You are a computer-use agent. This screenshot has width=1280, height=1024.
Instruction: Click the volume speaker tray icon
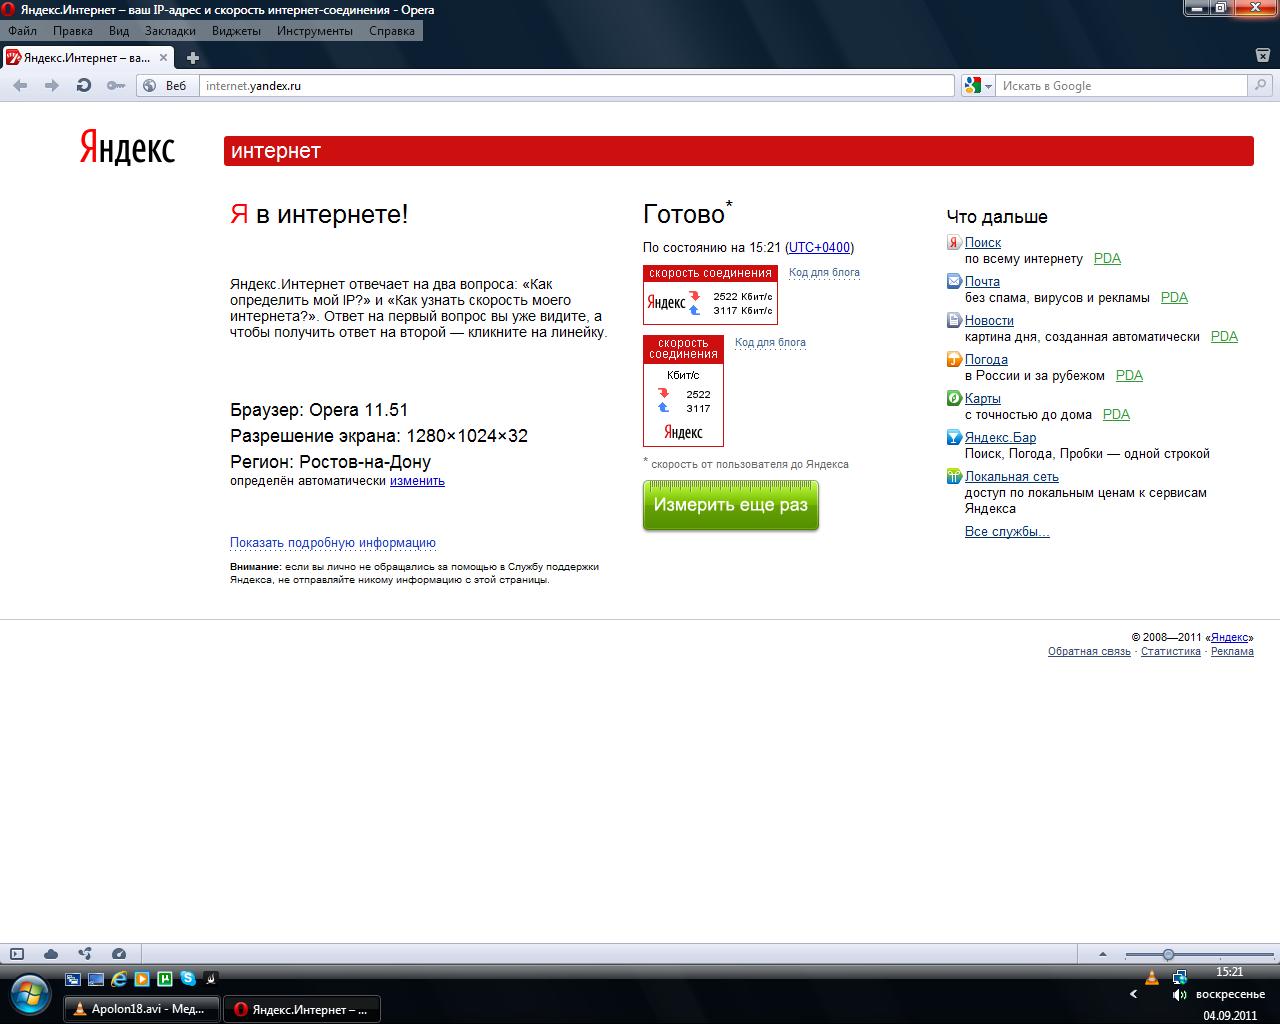1179,995
